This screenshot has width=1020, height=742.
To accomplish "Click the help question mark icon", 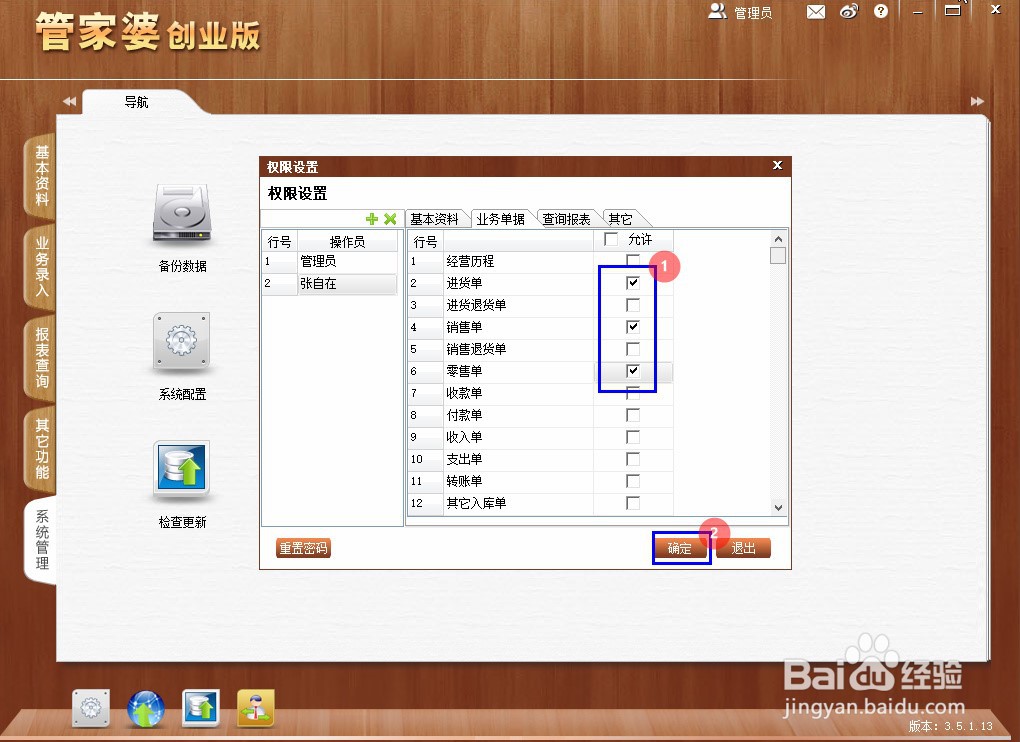I will tap(881, 12).
